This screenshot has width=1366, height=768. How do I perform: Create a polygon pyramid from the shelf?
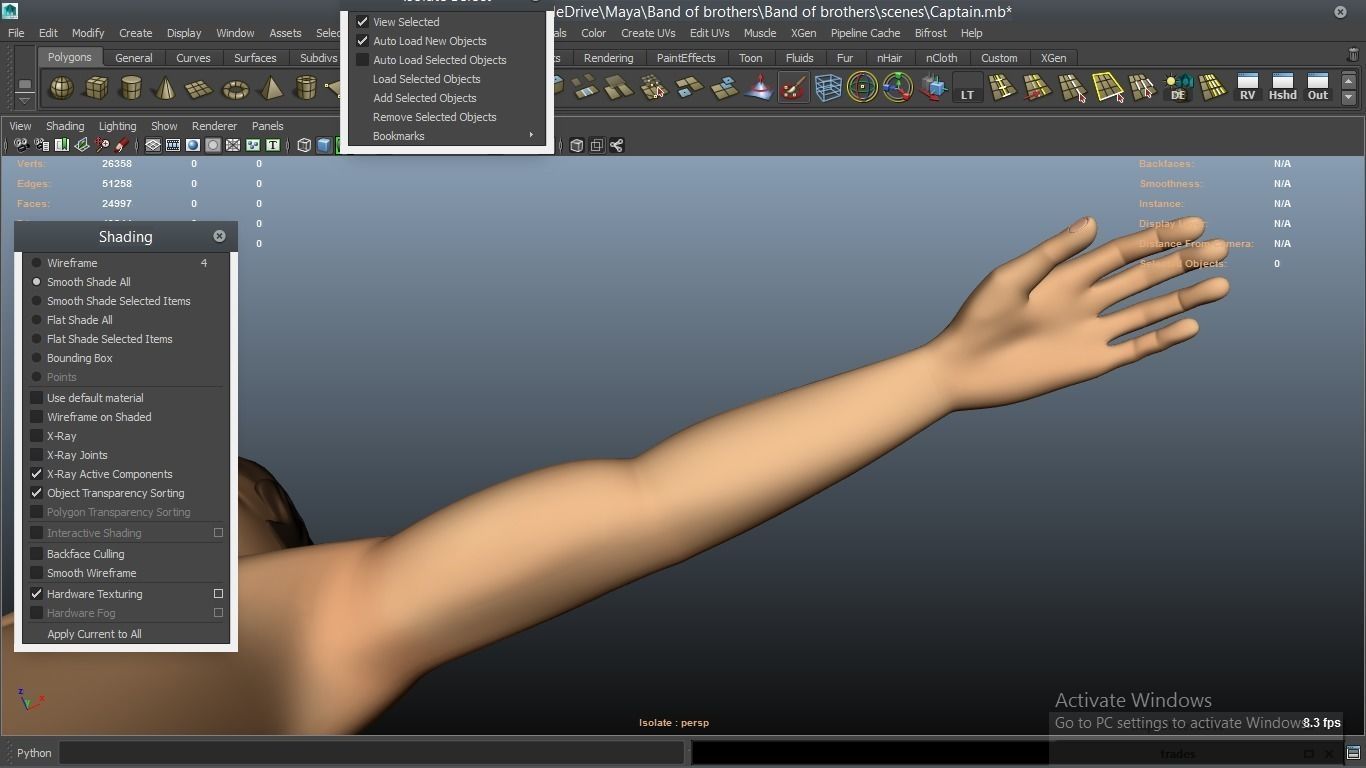270,89
